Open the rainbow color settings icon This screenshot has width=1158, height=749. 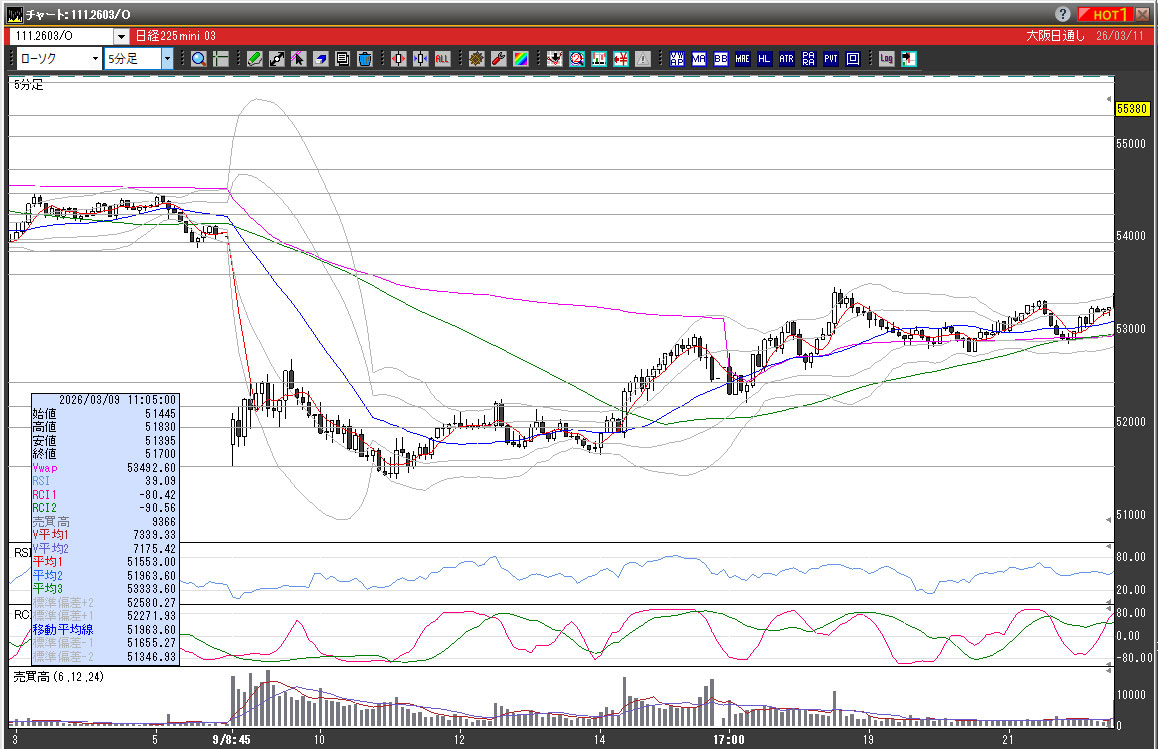521,59
